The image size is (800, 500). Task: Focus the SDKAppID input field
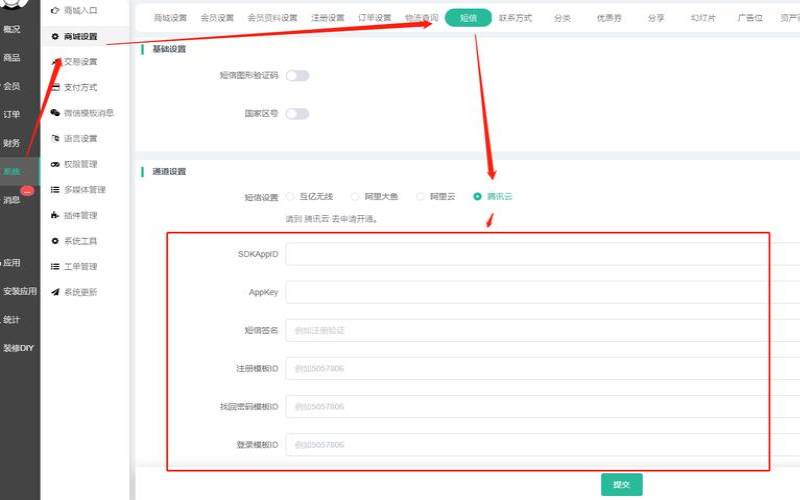pyautogui.click(x=543, y=254)
